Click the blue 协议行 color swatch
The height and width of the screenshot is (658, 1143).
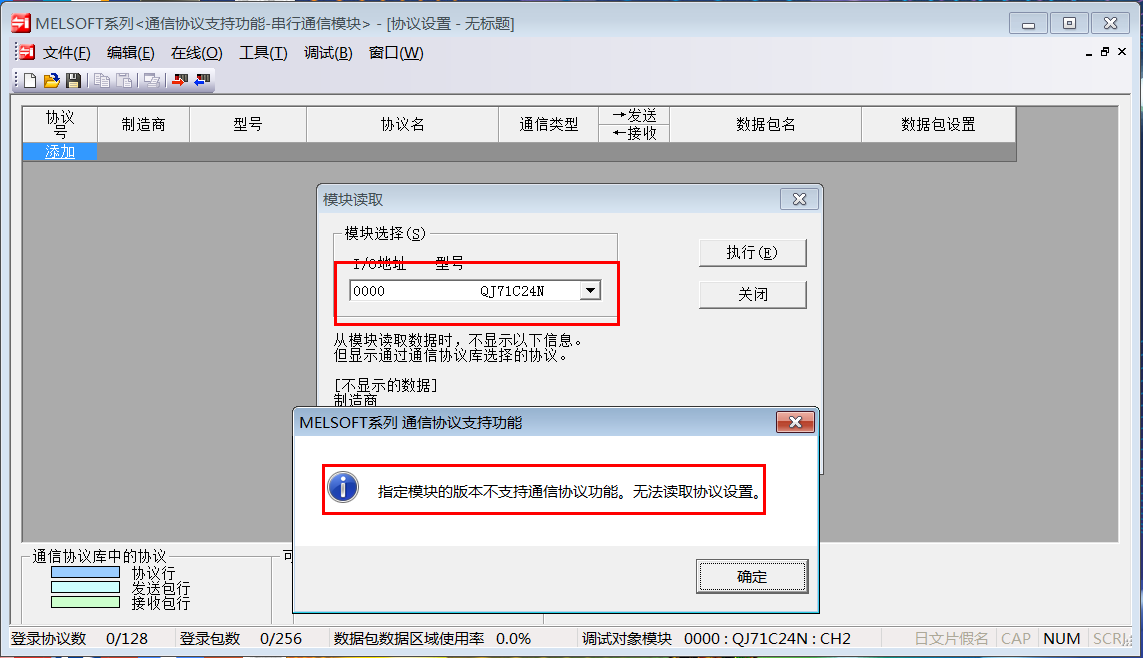(x=85, y=572)
